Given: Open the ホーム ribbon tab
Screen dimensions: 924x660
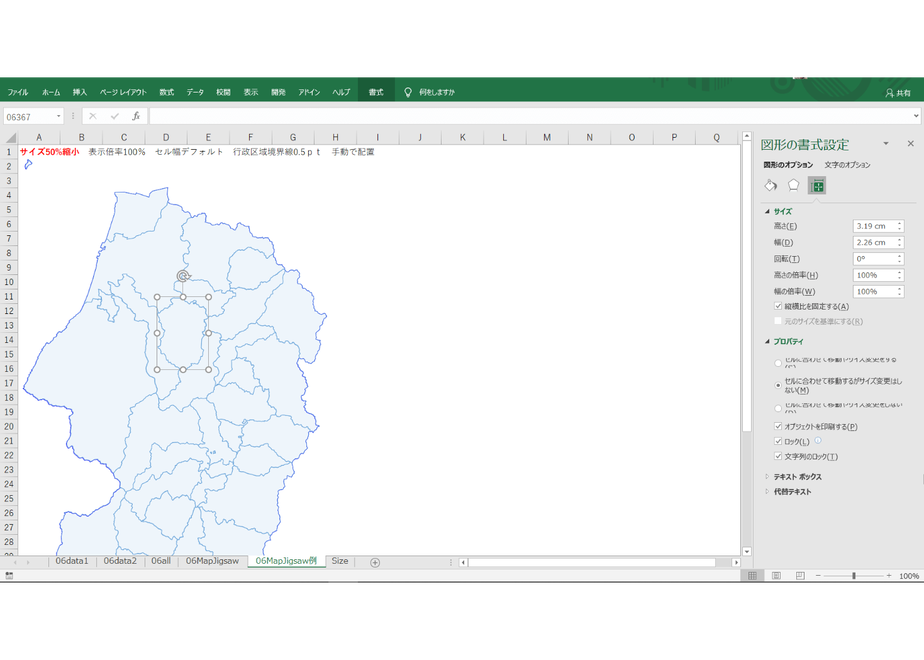Looking at the screenshot, I should (x=51, y=92).
